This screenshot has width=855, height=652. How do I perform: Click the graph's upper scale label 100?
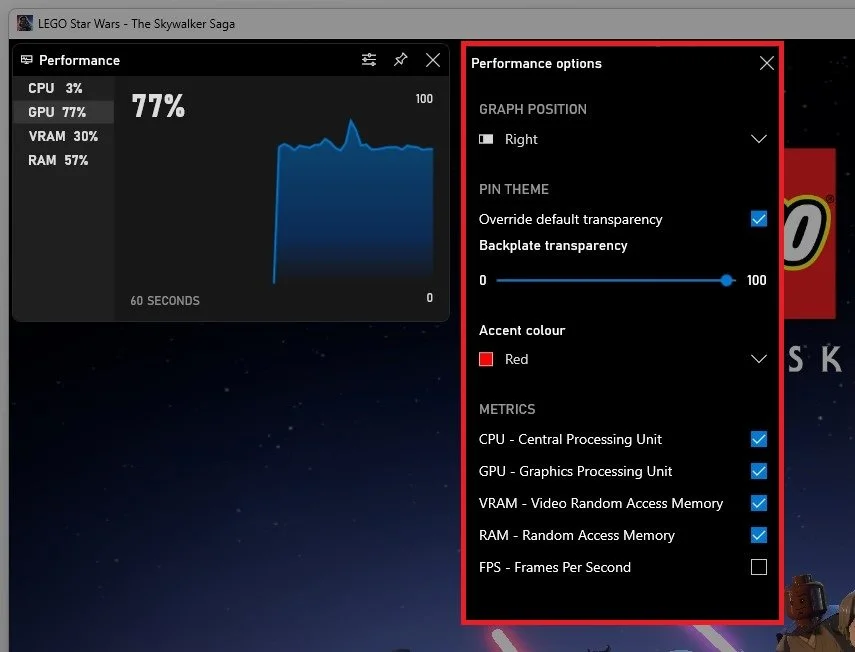pyautogui.click(x=424, y=99)
